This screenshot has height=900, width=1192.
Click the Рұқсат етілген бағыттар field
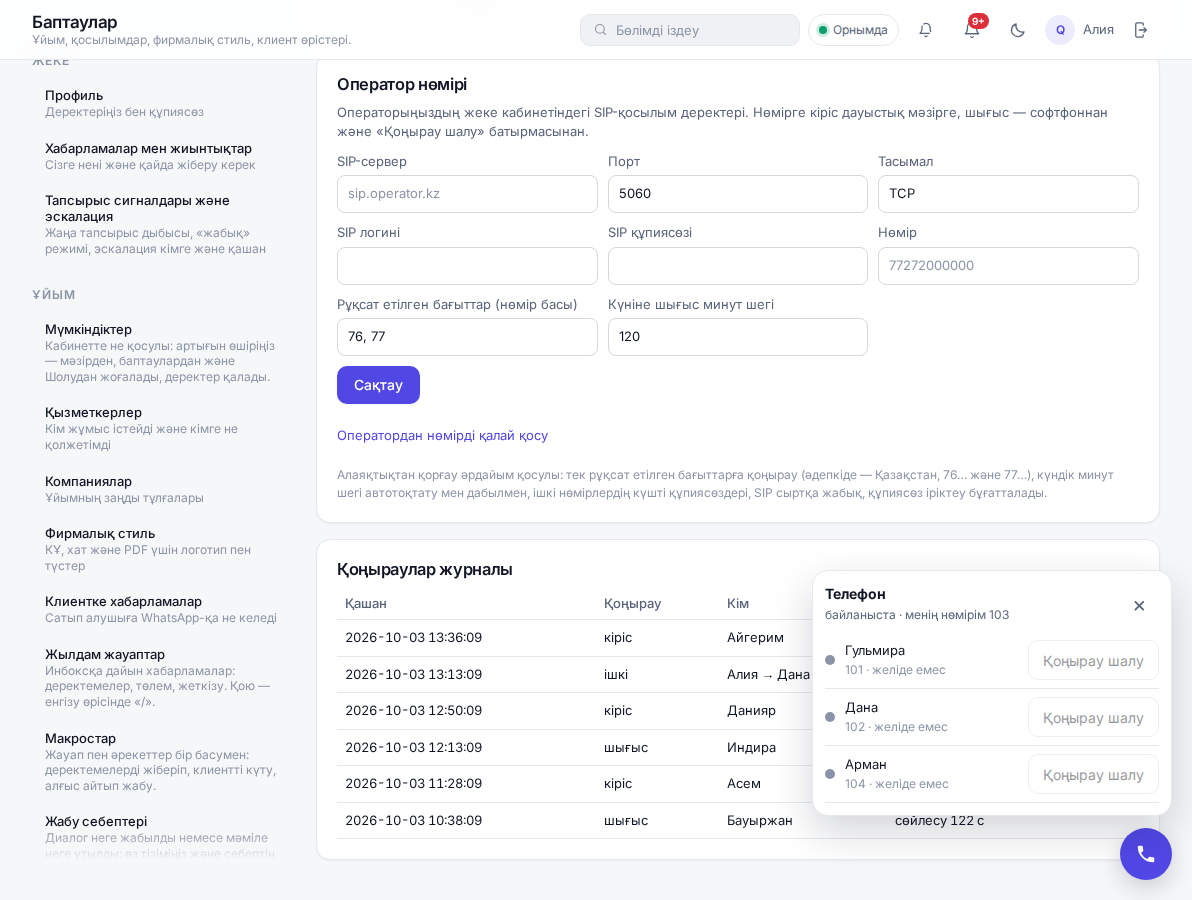coord(467,337)
